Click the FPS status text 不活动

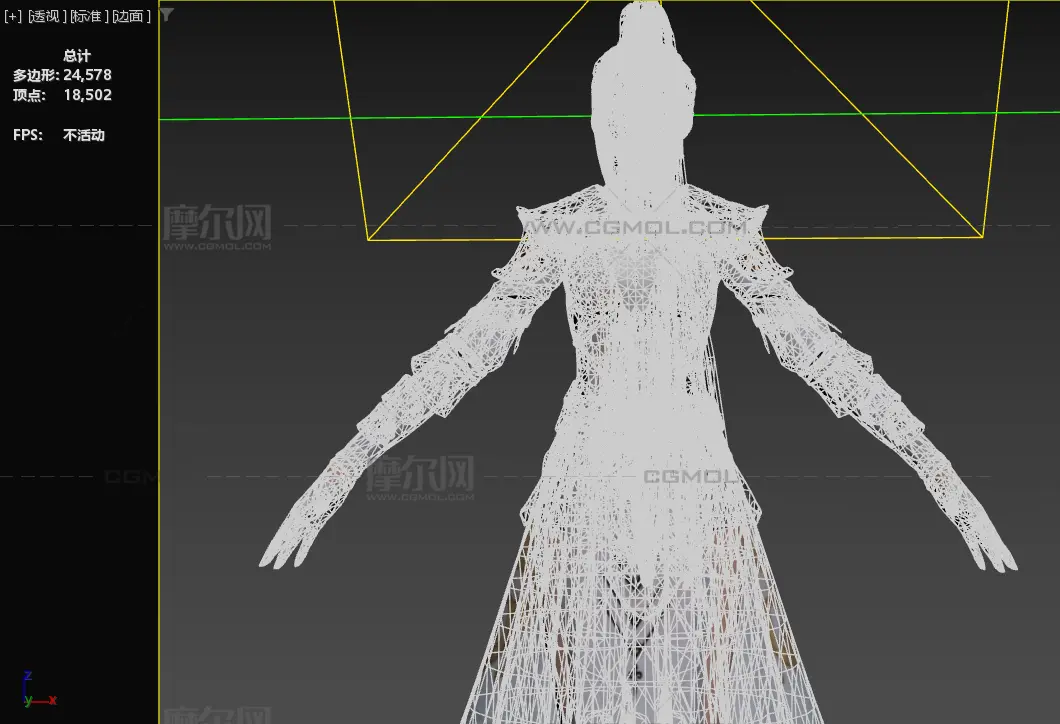pyautogui.click(x=84, y=135)
